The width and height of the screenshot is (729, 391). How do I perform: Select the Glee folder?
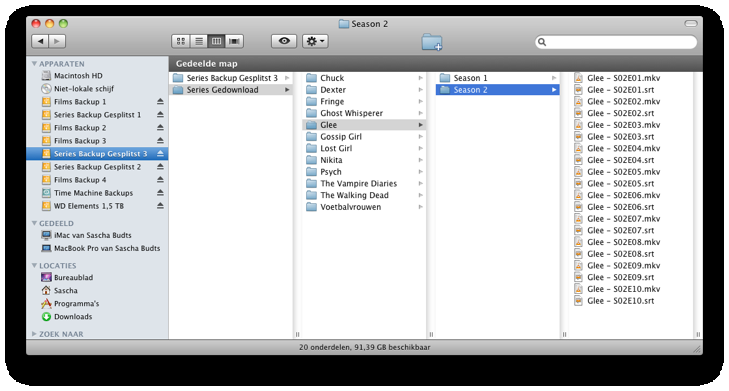pyautogui.click(x=364, y=125)
